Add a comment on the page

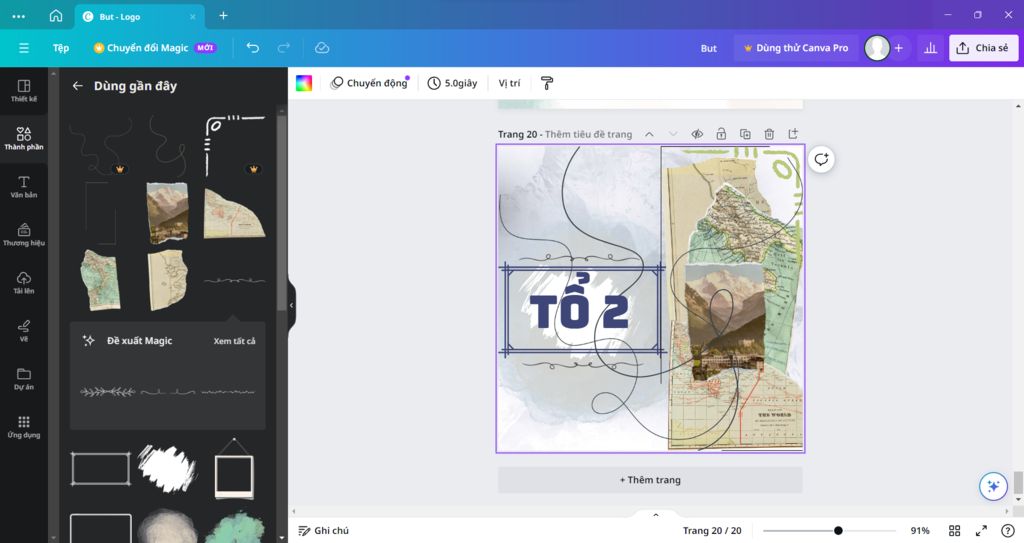point(822,159)
